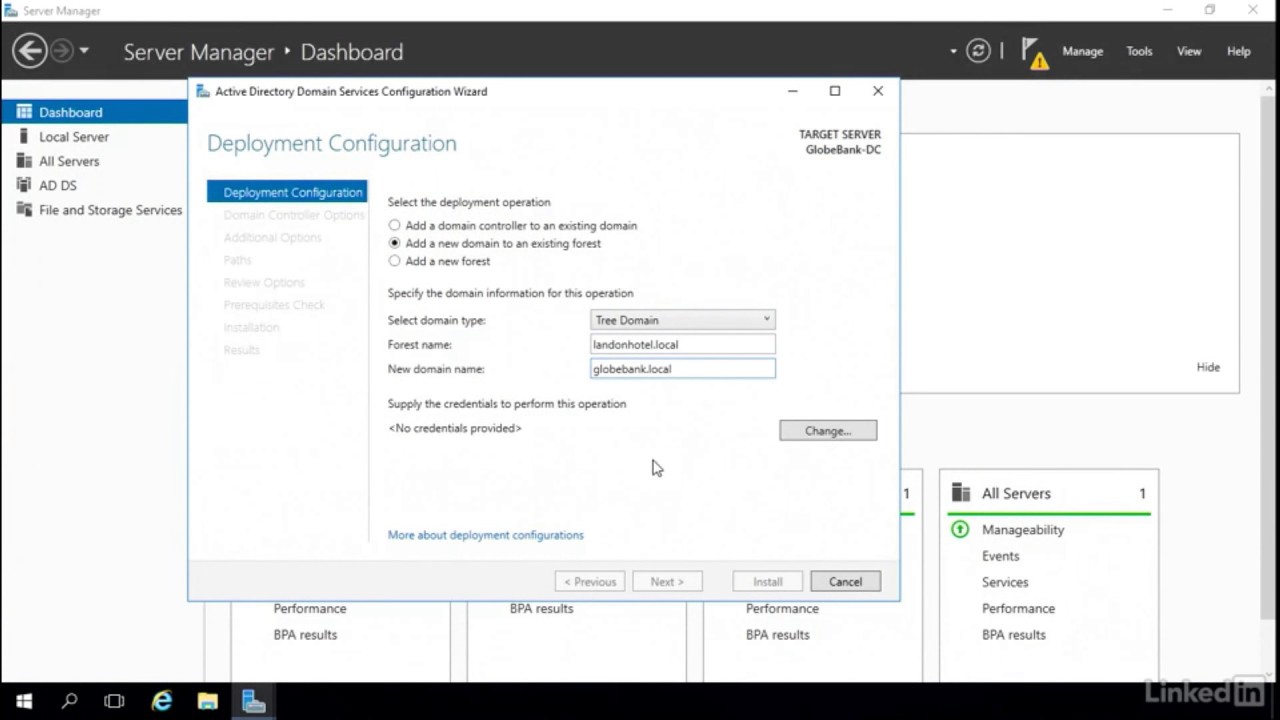Click the wizard title bar icon

point(203,91)
